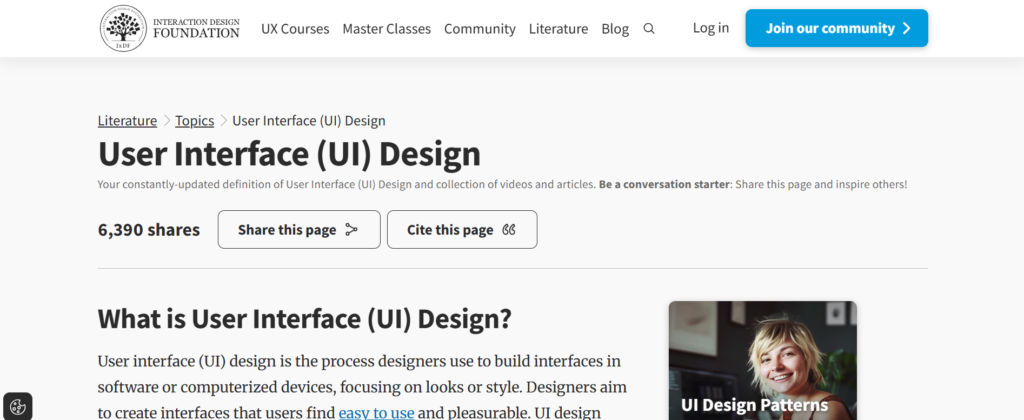Click the Interaction Design Foundation logo
The image size is (1024, 420).
[170, 28]
